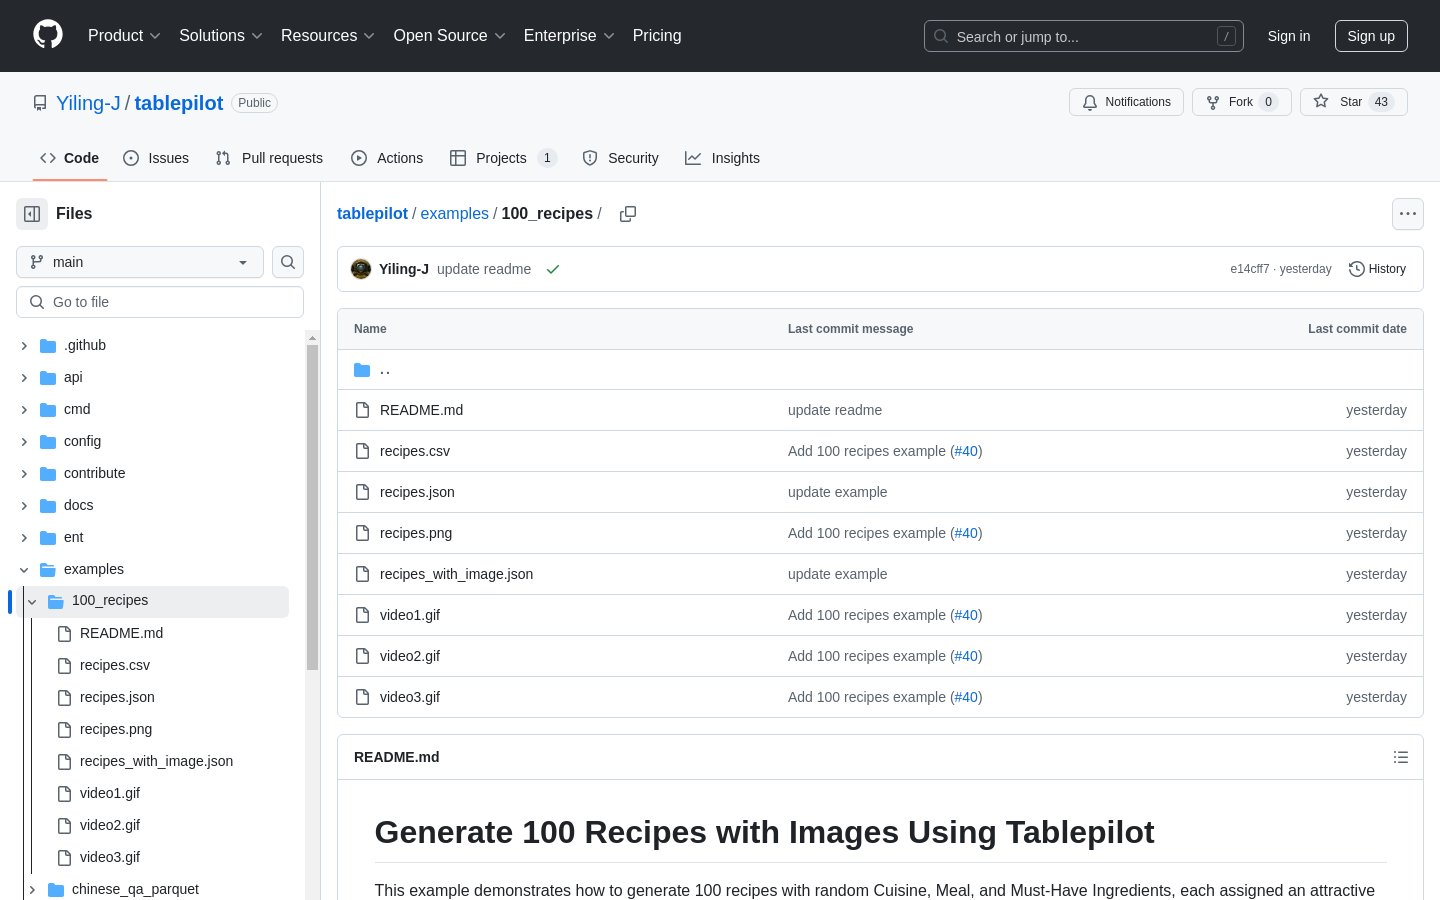Open video2.gif in the file table
This screenshot has width=1440, height=900.
(x=410, y=656)
